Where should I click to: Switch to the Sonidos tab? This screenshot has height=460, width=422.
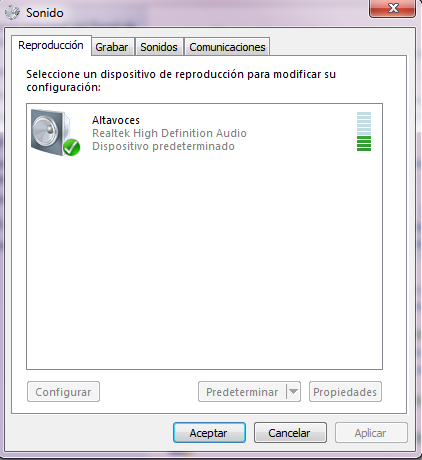click(x=159, y=47)
